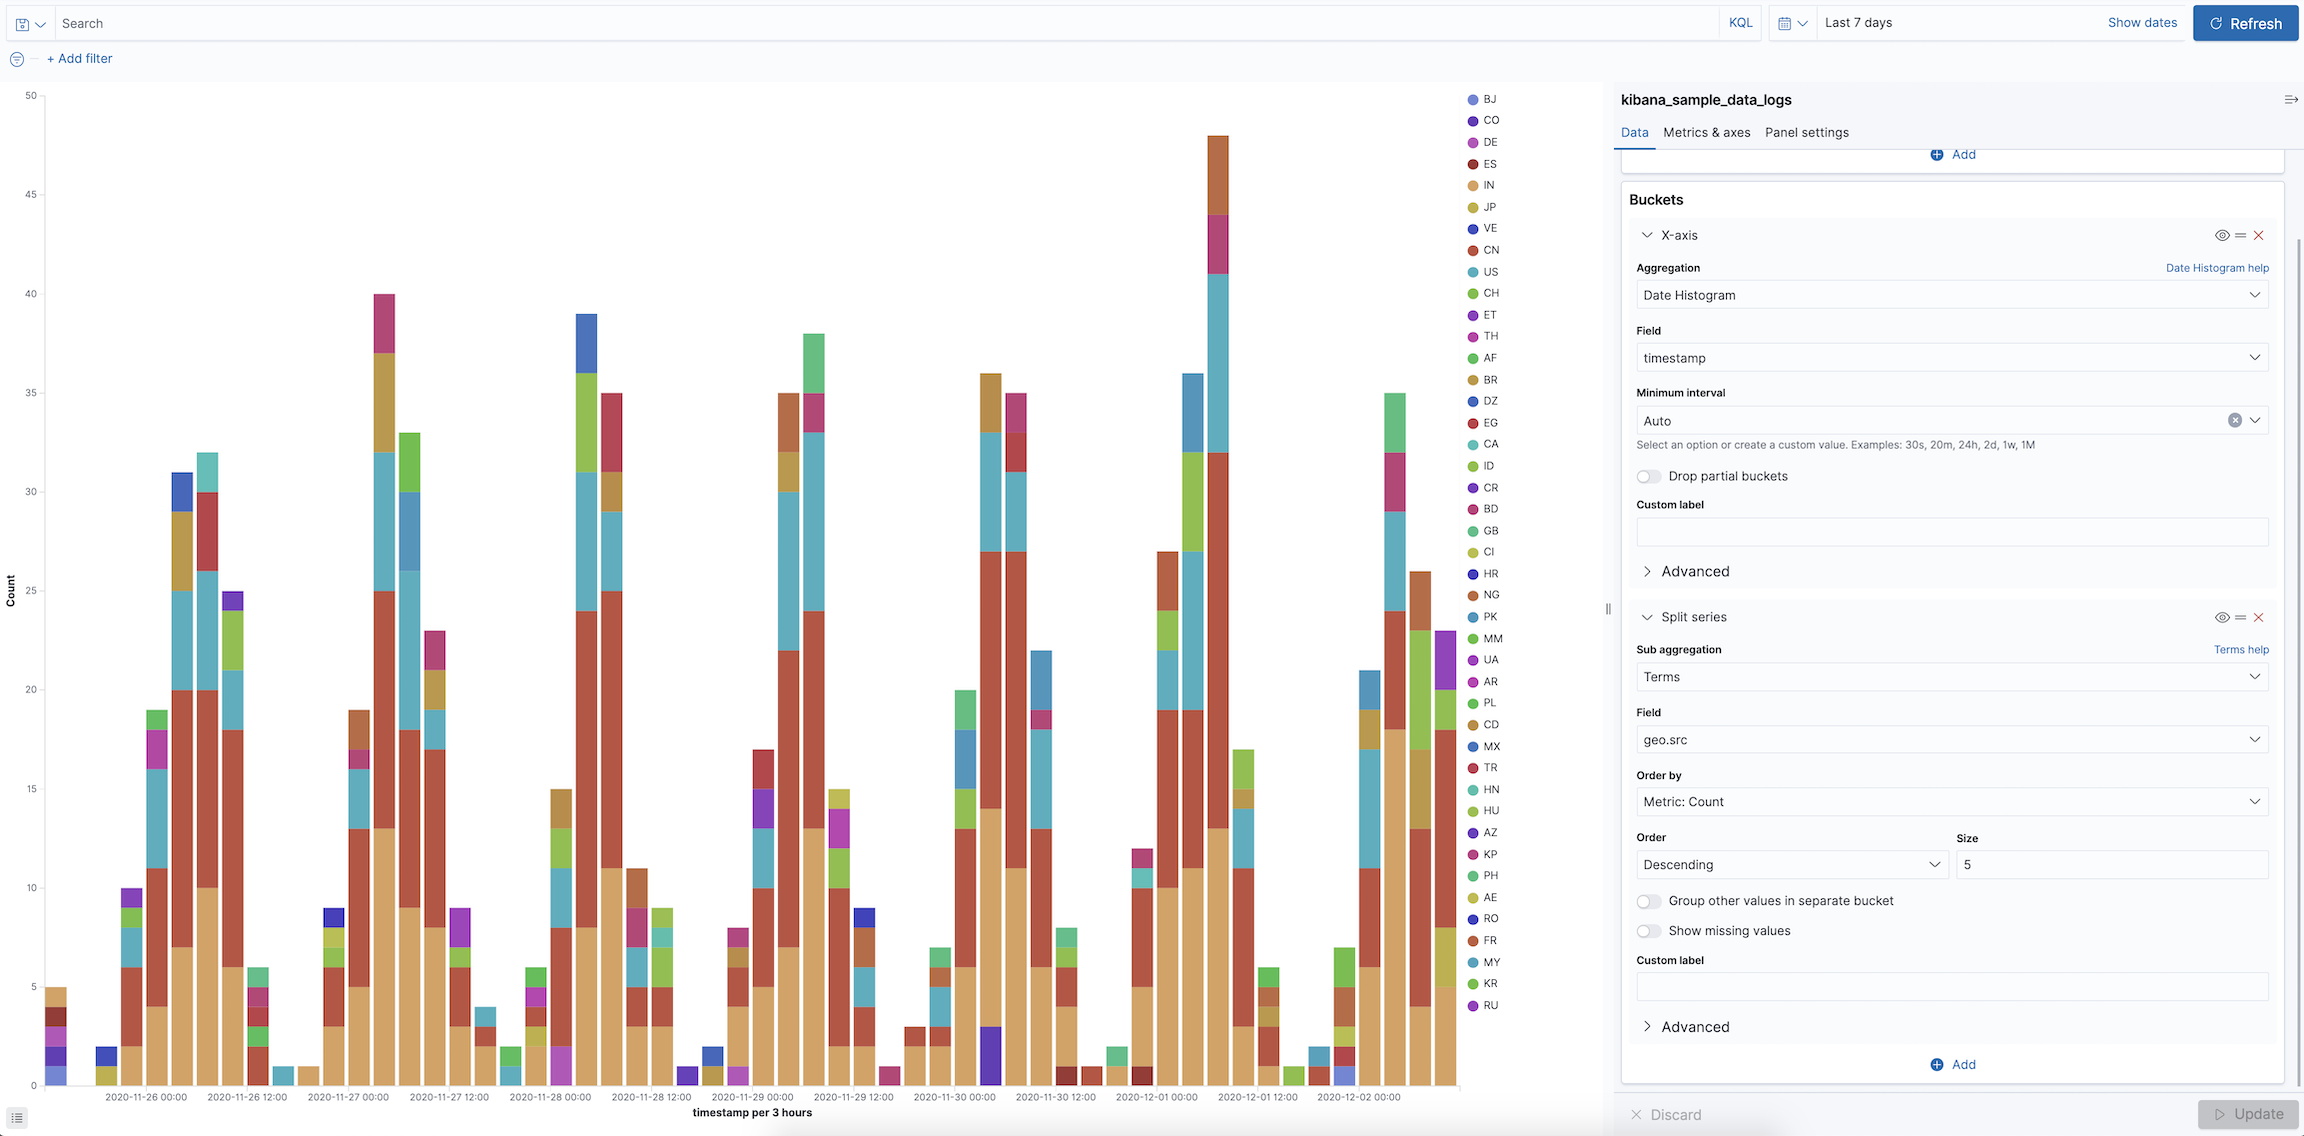This screenshot has width=2304, height=1136.
Task: Expand the Advanced section under Split series
Action: (1686, 1026)
